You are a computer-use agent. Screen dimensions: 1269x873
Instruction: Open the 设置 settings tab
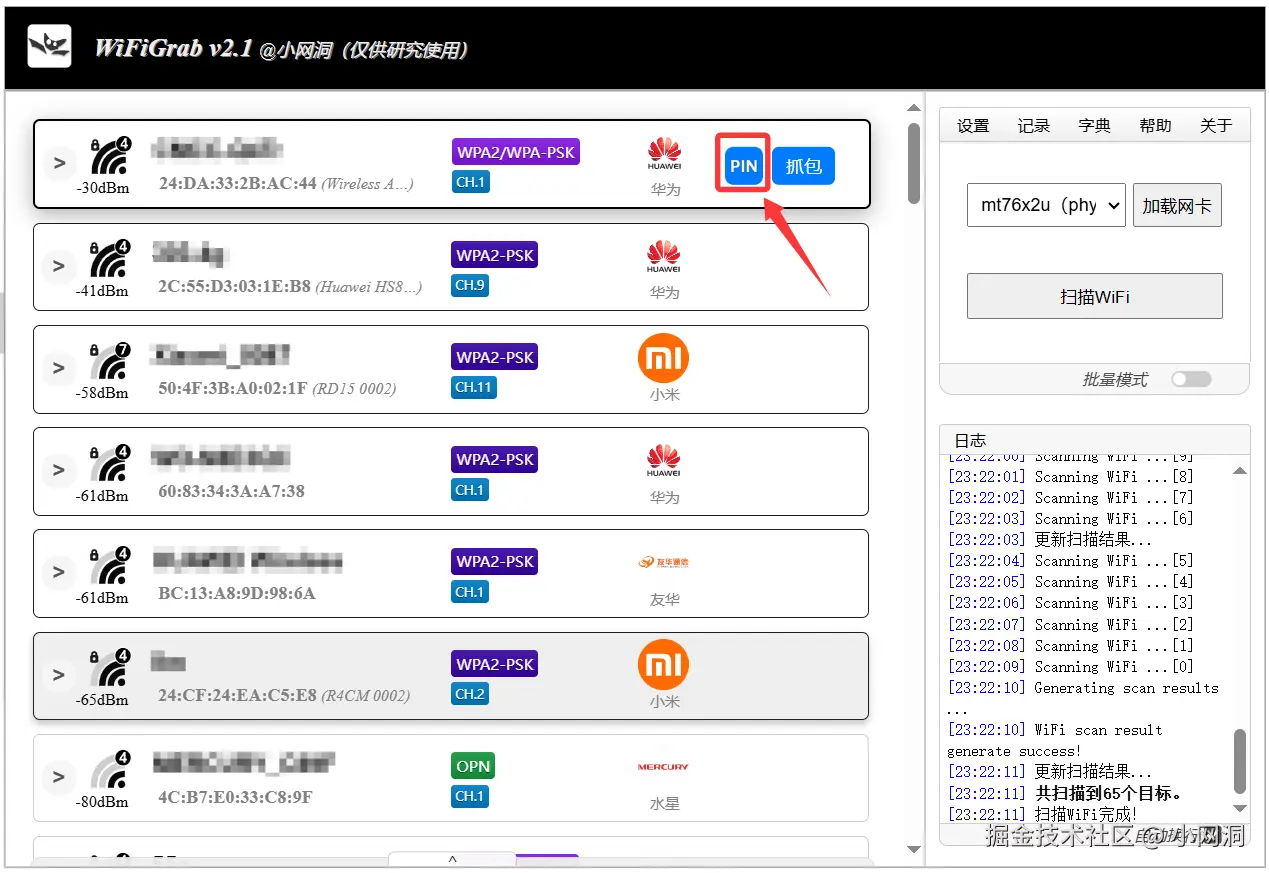(x=973, y=125)
